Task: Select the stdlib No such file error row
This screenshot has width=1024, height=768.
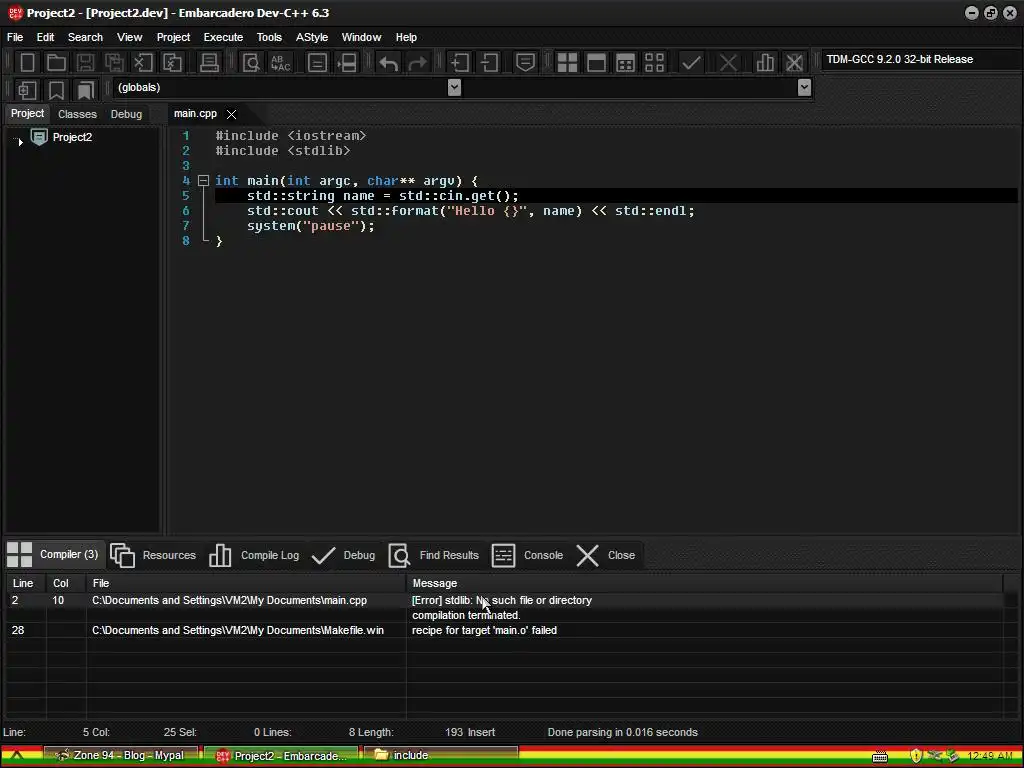Action: tap(505, 600)
